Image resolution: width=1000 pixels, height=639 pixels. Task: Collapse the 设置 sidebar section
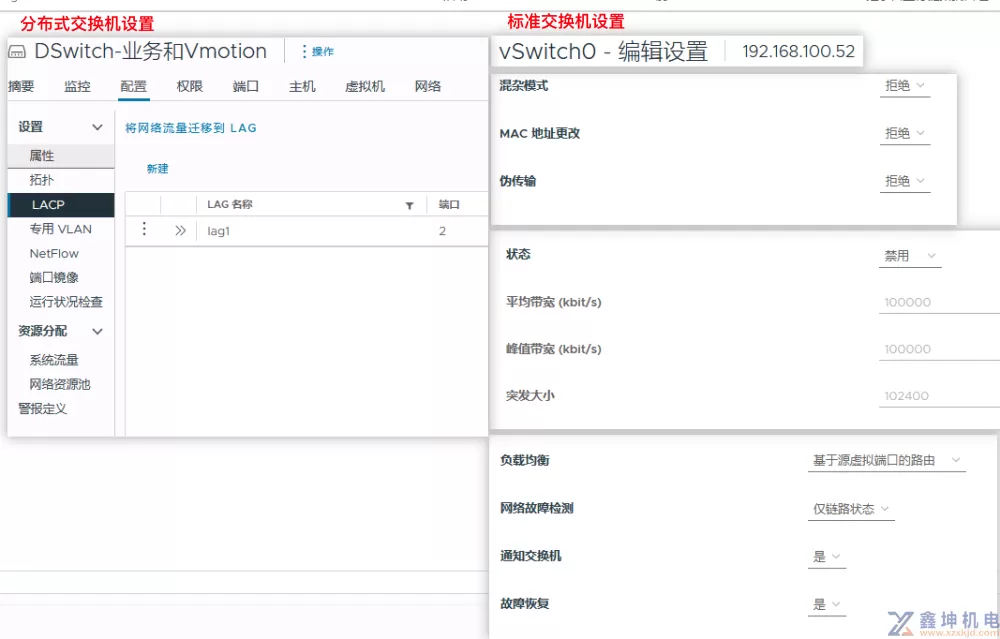(x=98, y=127)
